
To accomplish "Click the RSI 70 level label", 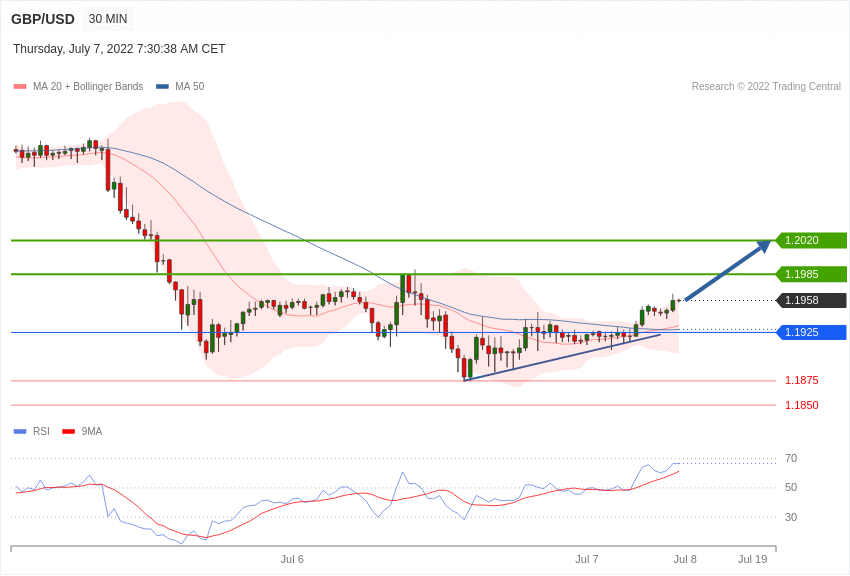I will (x=791, y=458).
